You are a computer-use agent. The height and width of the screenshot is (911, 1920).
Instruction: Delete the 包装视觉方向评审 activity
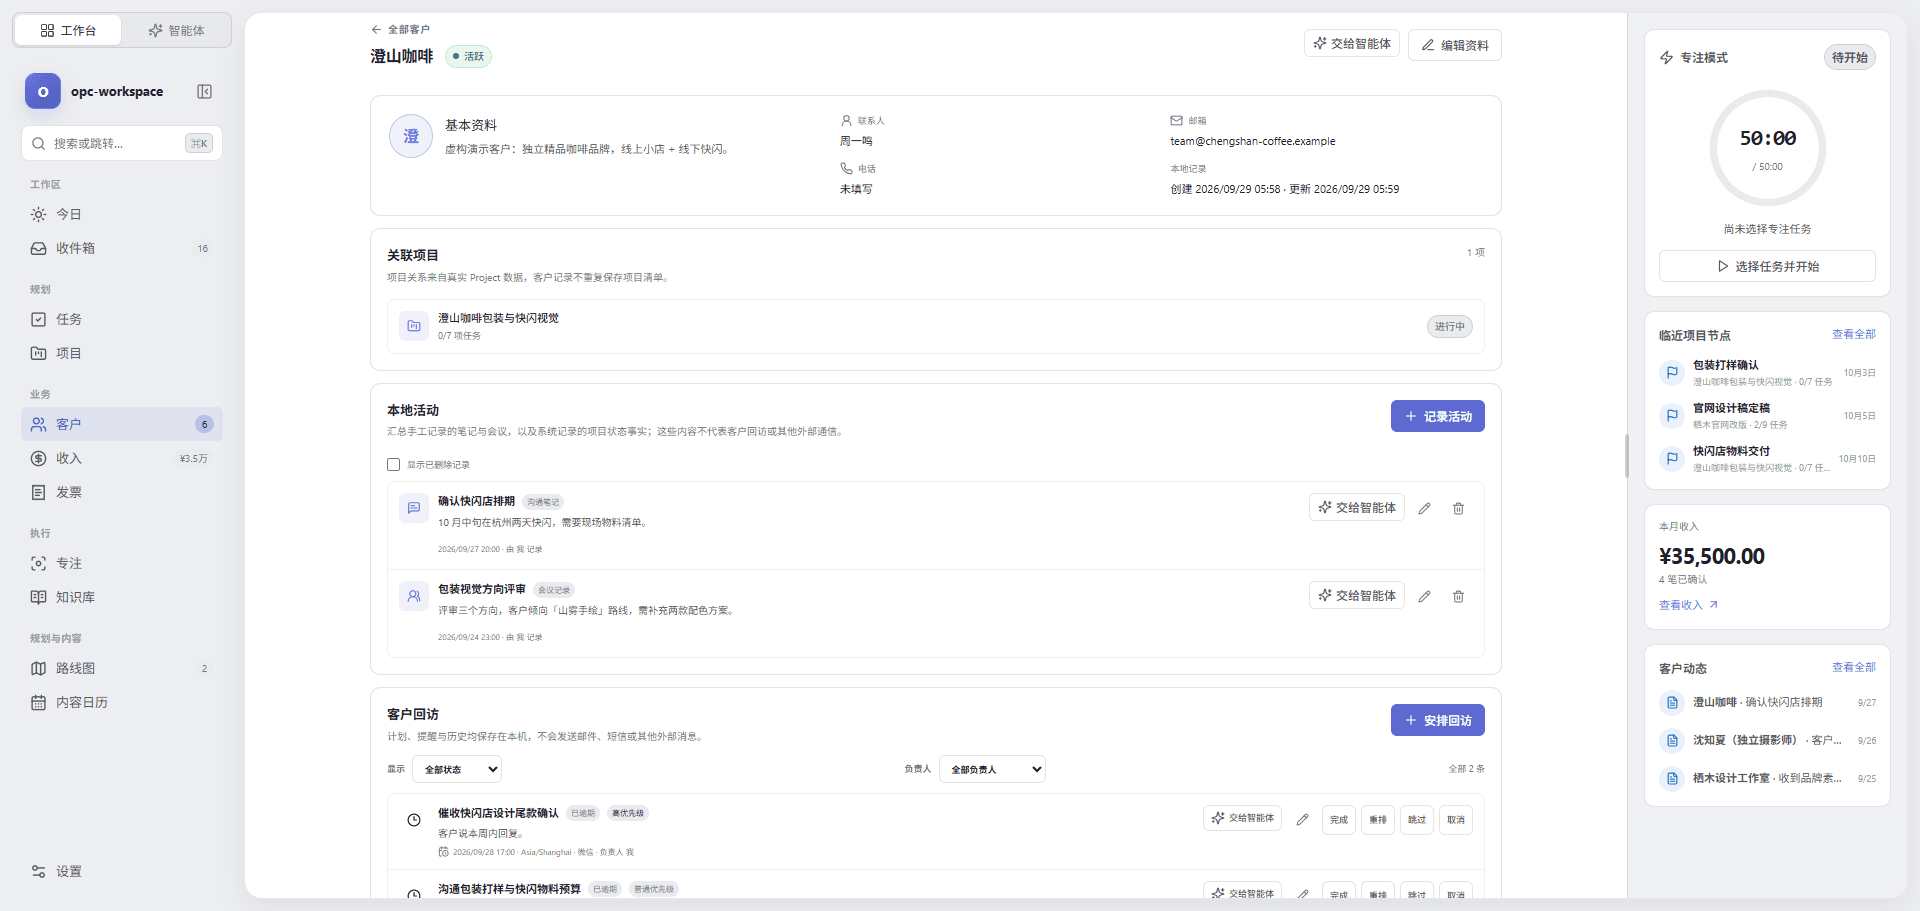pos(1458,596)
